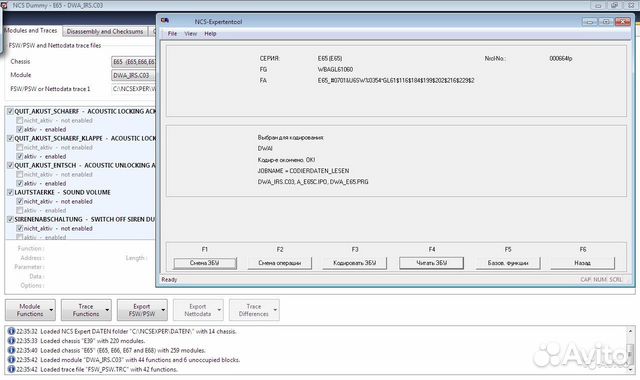Toggle the SIRENENABSCHALTUNG switch off siren checkbox
The image size is (640, 380).
coord(10,219)
